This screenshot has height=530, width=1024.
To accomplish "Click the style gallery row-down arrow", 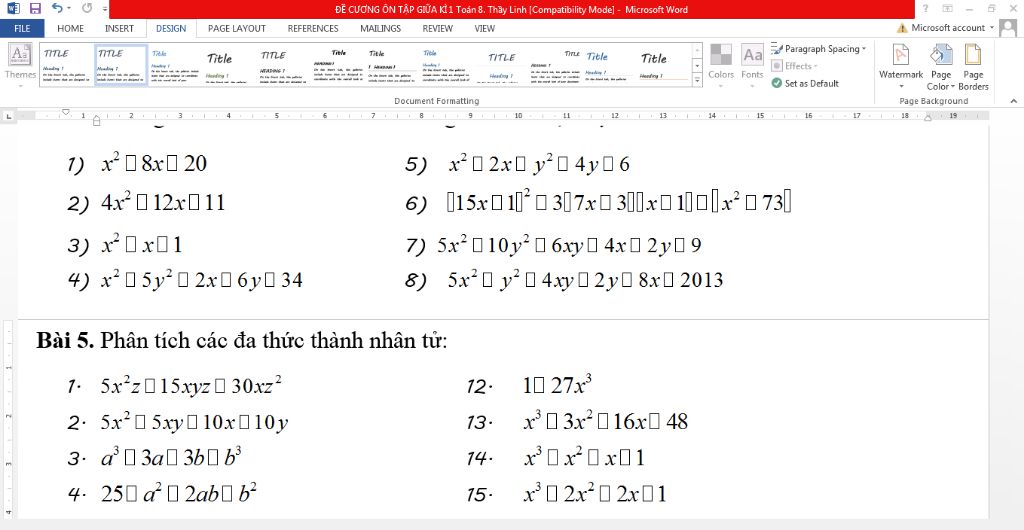I will point(697,65).
